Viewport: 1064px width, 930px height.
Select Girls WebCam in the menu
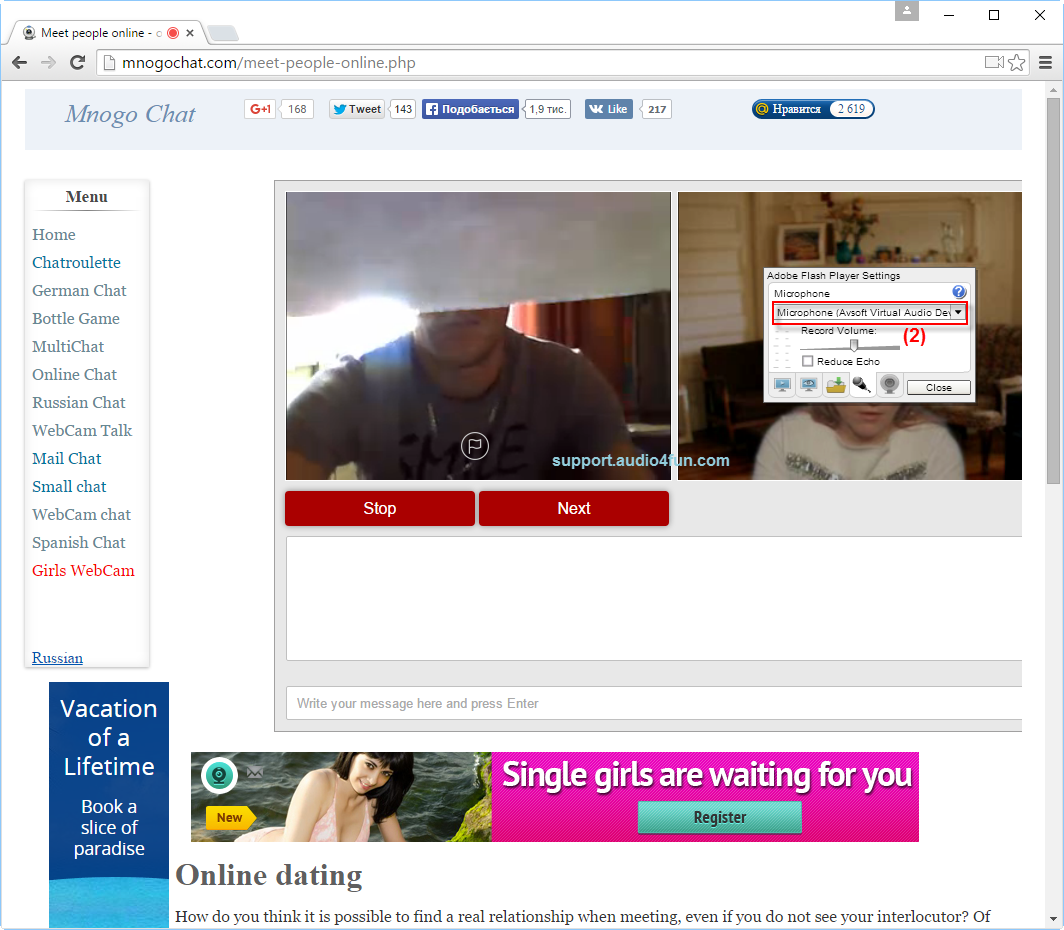(x=83, y=571)
